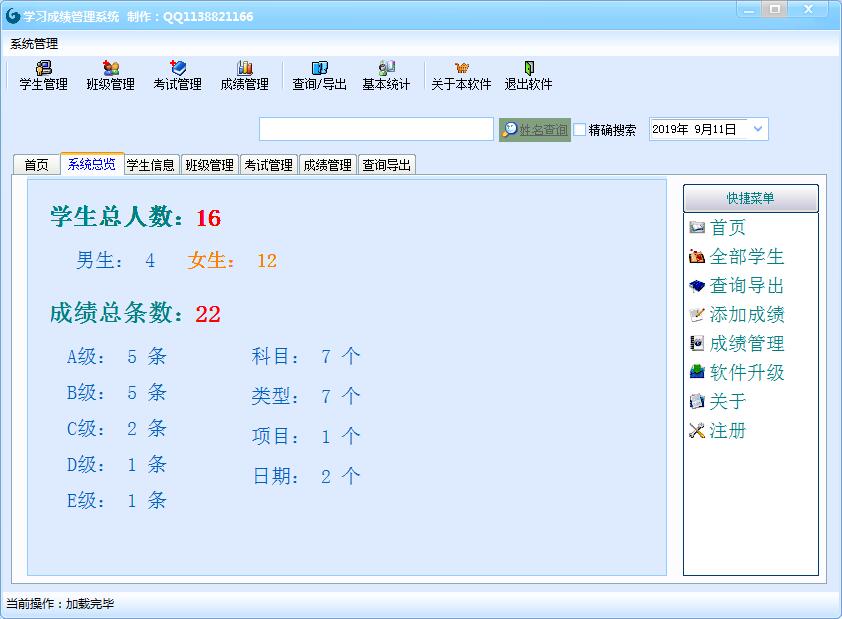This screenshot has height=619, width=842.
Task: Click the 快捷菜单 header button
Action: tap(751, 198)
